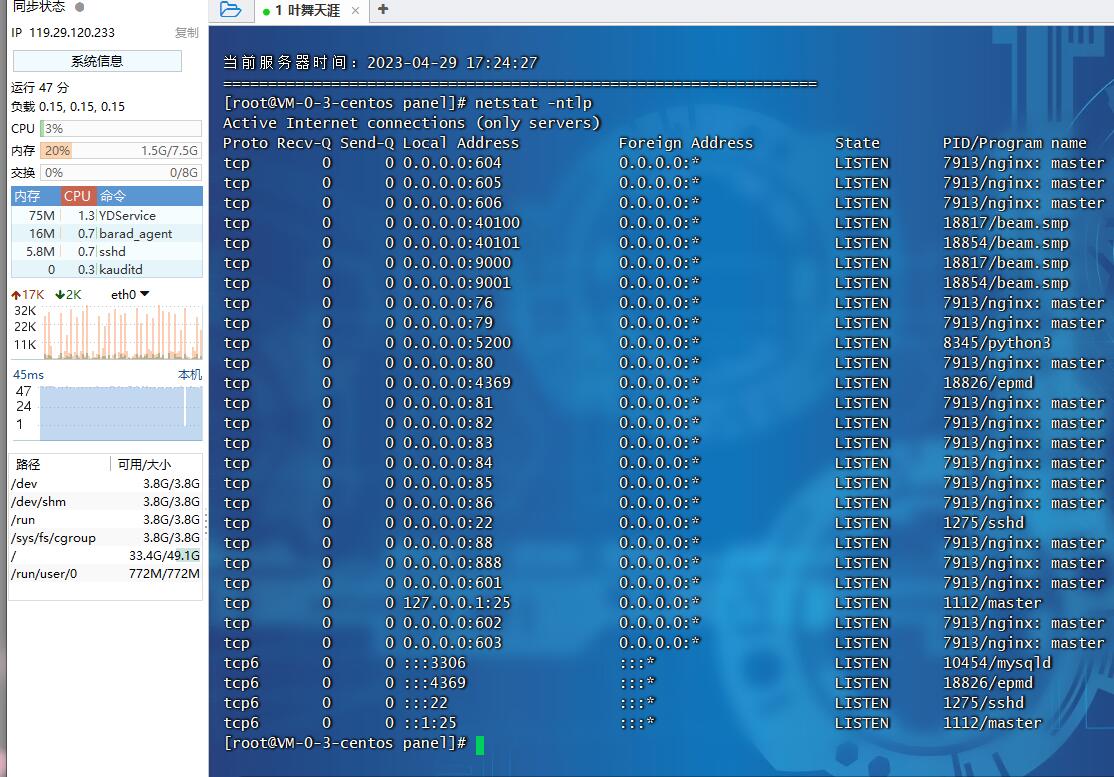This screenshot has height=777, width=1114.
Task: Click the terminal entry 10454/mysqld
Action: pos(996,663)
